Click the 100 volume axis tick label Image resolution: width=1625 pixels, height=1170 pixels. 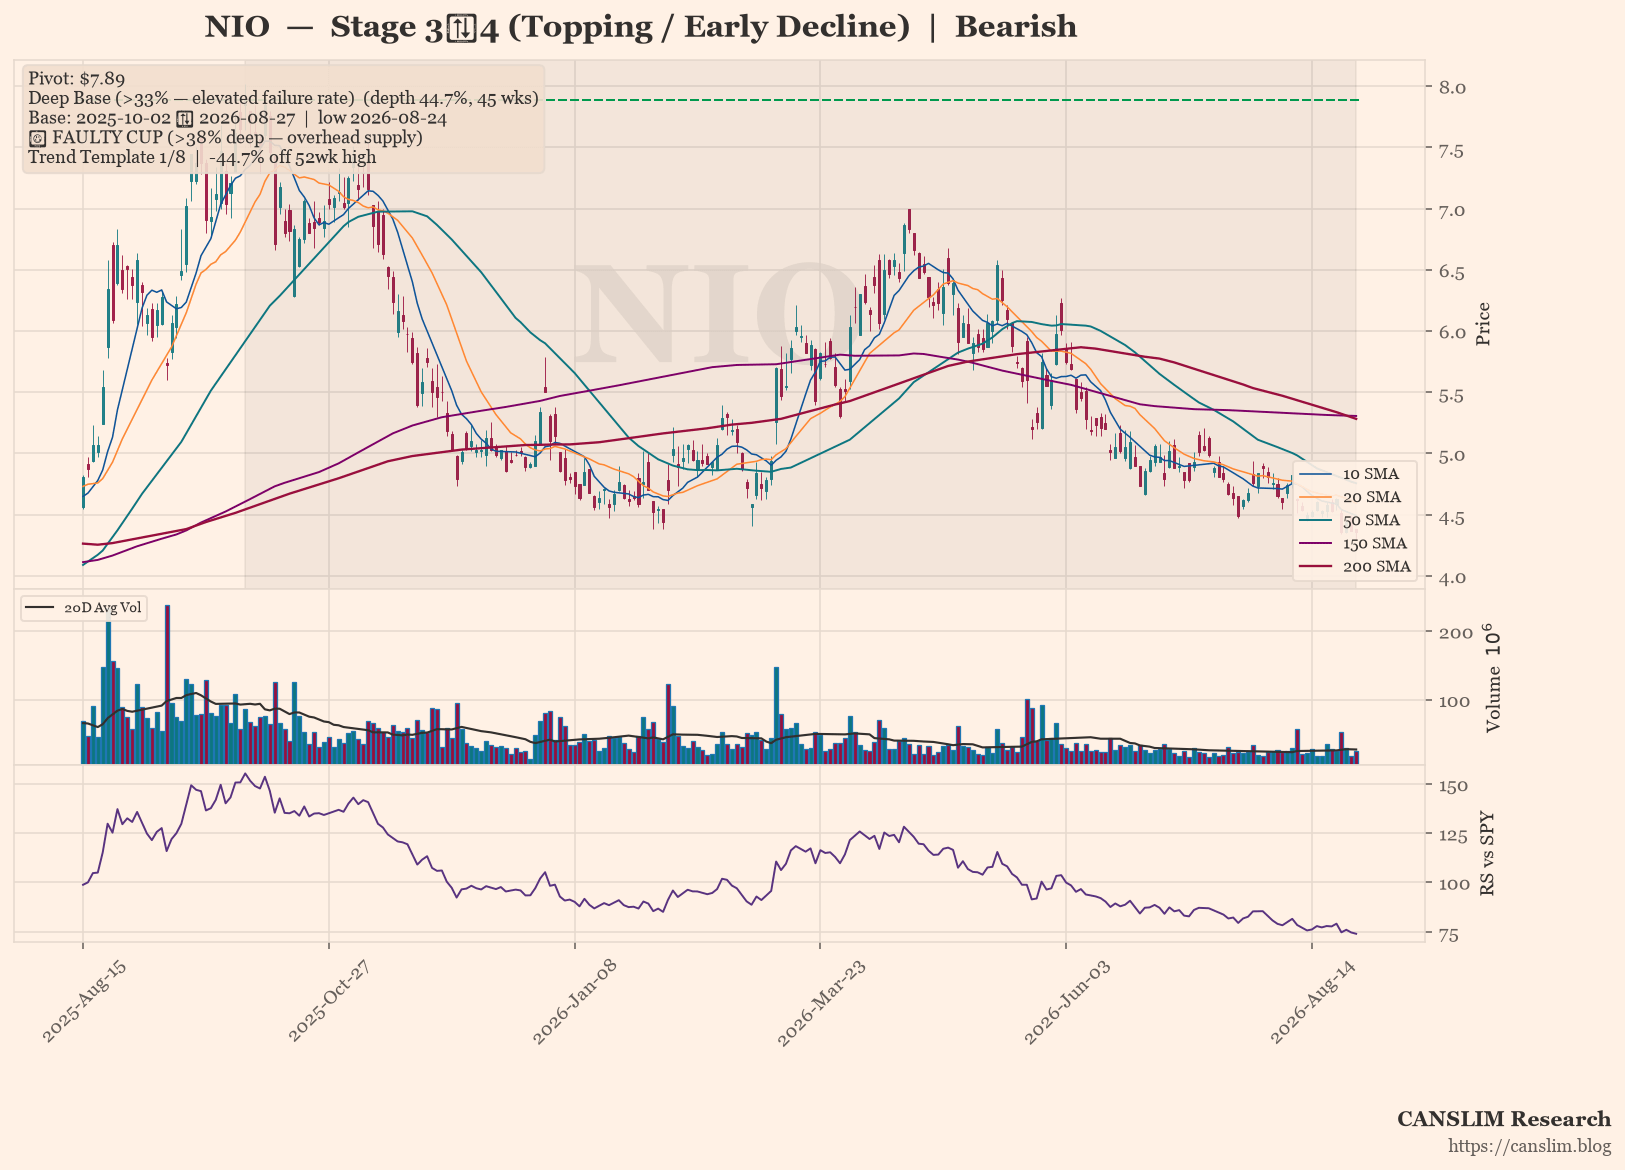[x=1454, y=702]
